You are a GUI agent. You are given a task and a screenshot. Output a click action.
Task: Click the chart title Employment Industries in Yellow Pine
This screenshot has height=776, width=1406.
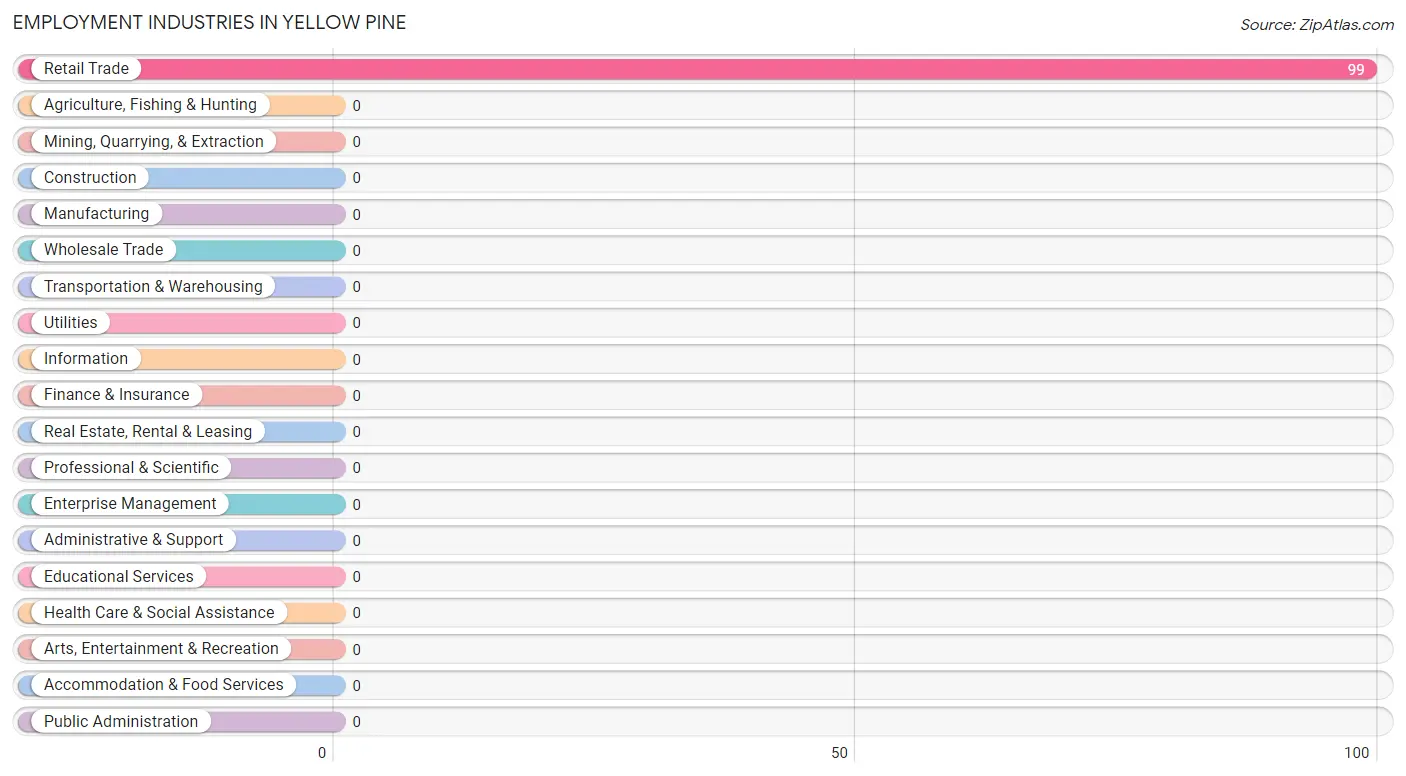click(x=210, y=22)
